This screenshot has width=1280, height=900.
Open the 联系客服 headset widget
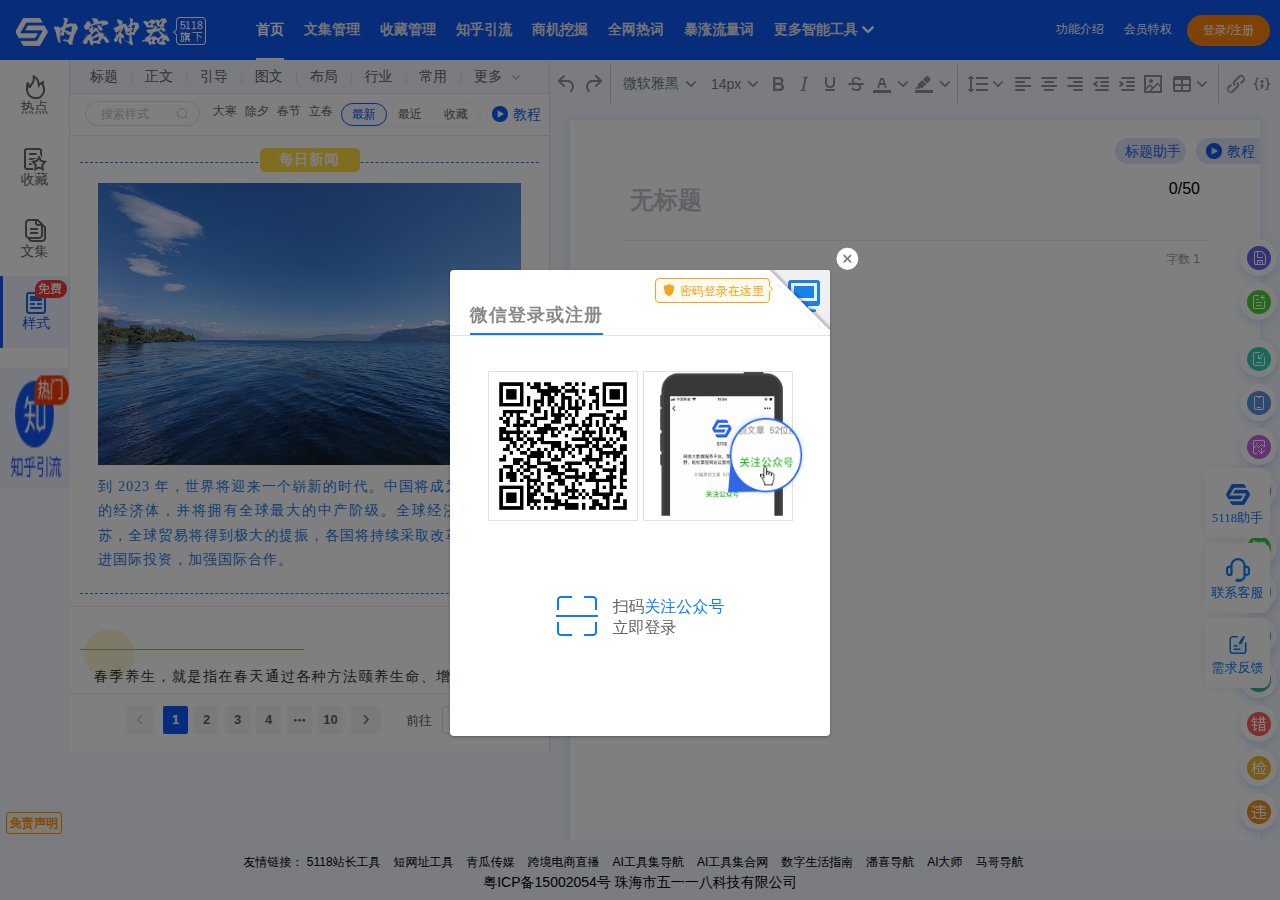click(1237, 579)
